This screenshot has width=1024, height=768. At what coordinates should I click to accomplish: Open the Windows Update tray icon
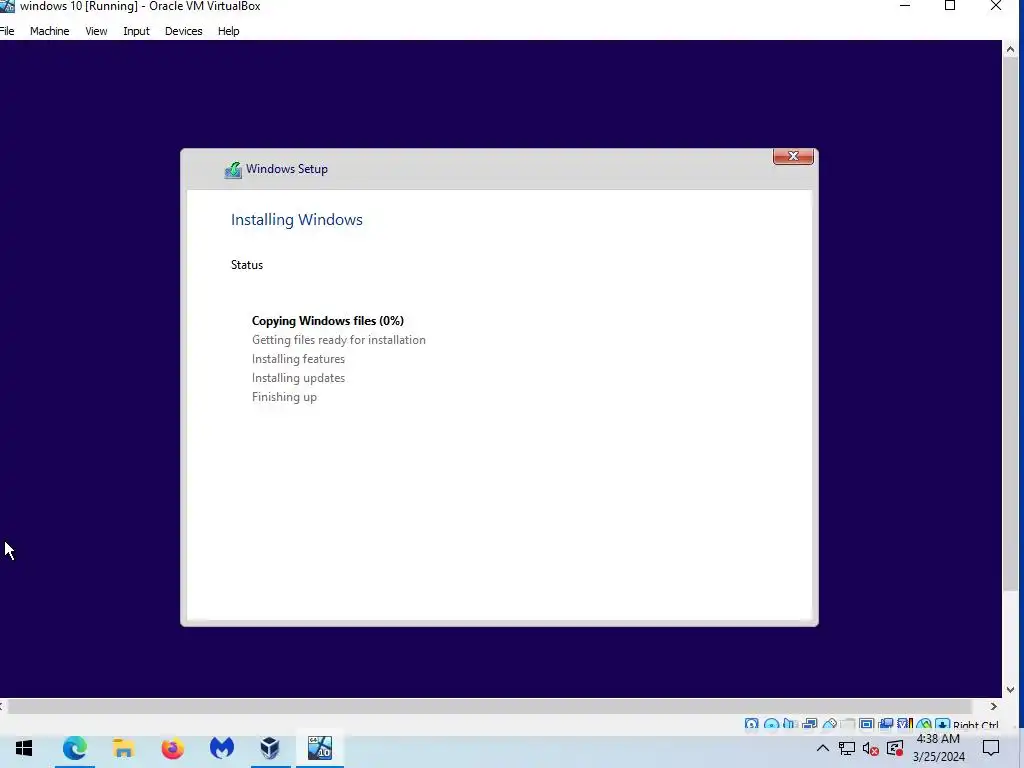(x=895, y=748)
